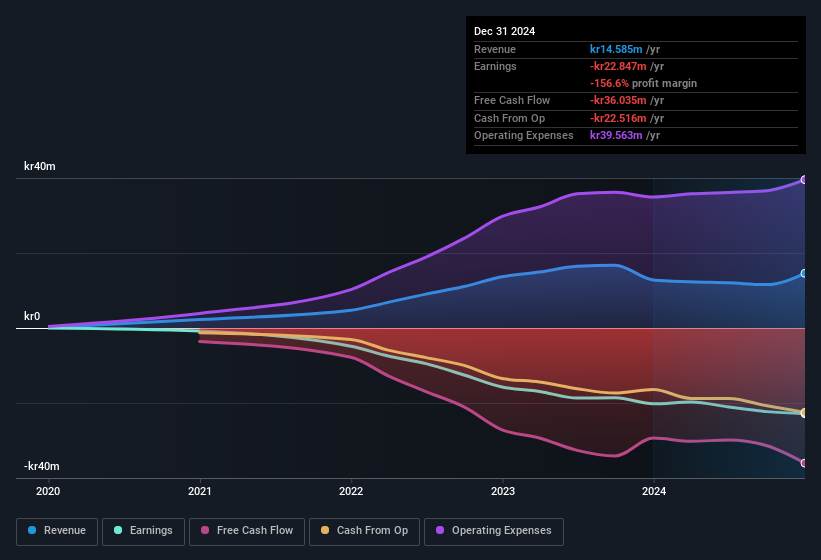Click the kr40m y-axis label
This screenshot has height=560, width=821.
[40, 166]
